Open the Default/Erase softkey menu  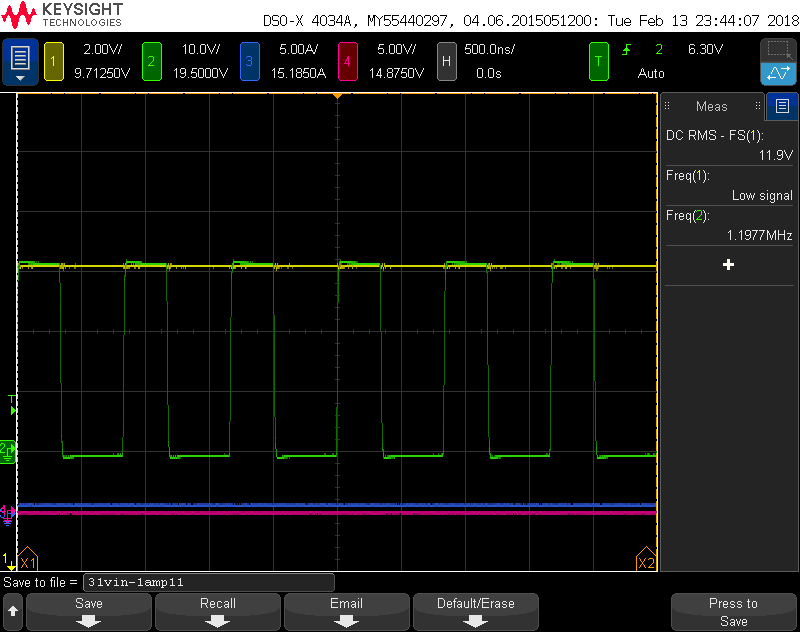(476, 612)
